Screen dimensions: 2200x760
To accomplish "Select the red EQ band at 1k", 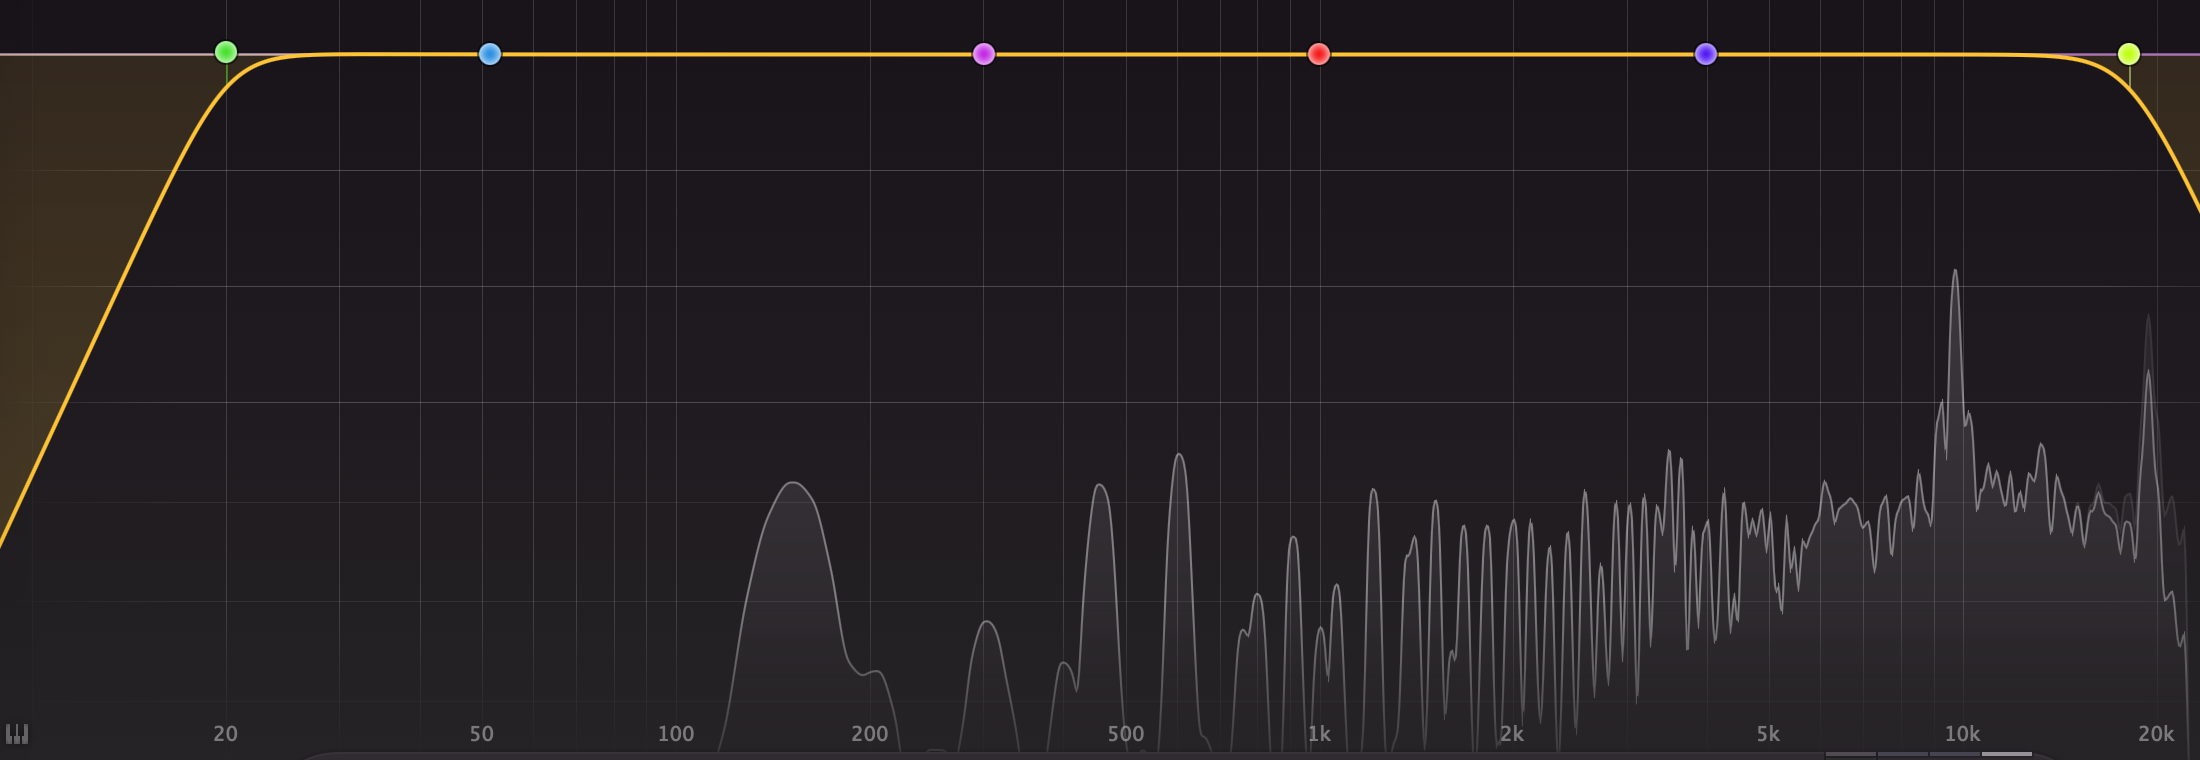I will (x=1319, y=54).
